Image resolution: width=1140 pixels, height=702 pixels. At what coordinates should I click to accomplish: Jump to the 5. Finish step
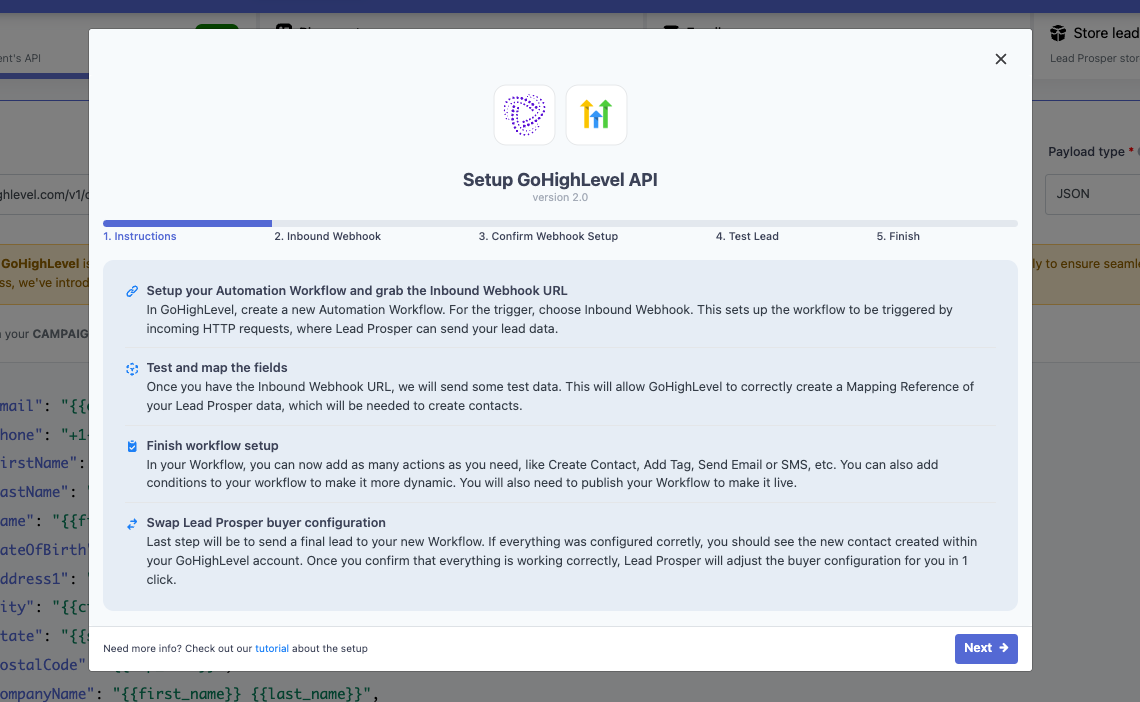tap(897, 236)
